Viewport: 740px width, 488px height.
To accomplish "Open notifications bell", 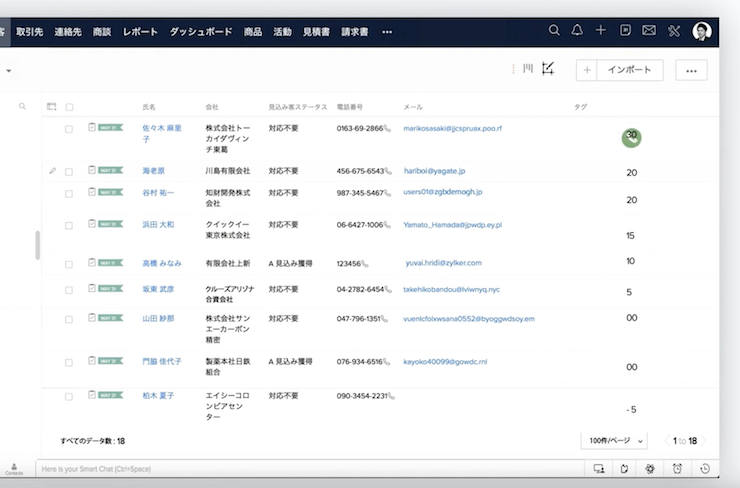I will pyautogui.click(x=577, y=31).
